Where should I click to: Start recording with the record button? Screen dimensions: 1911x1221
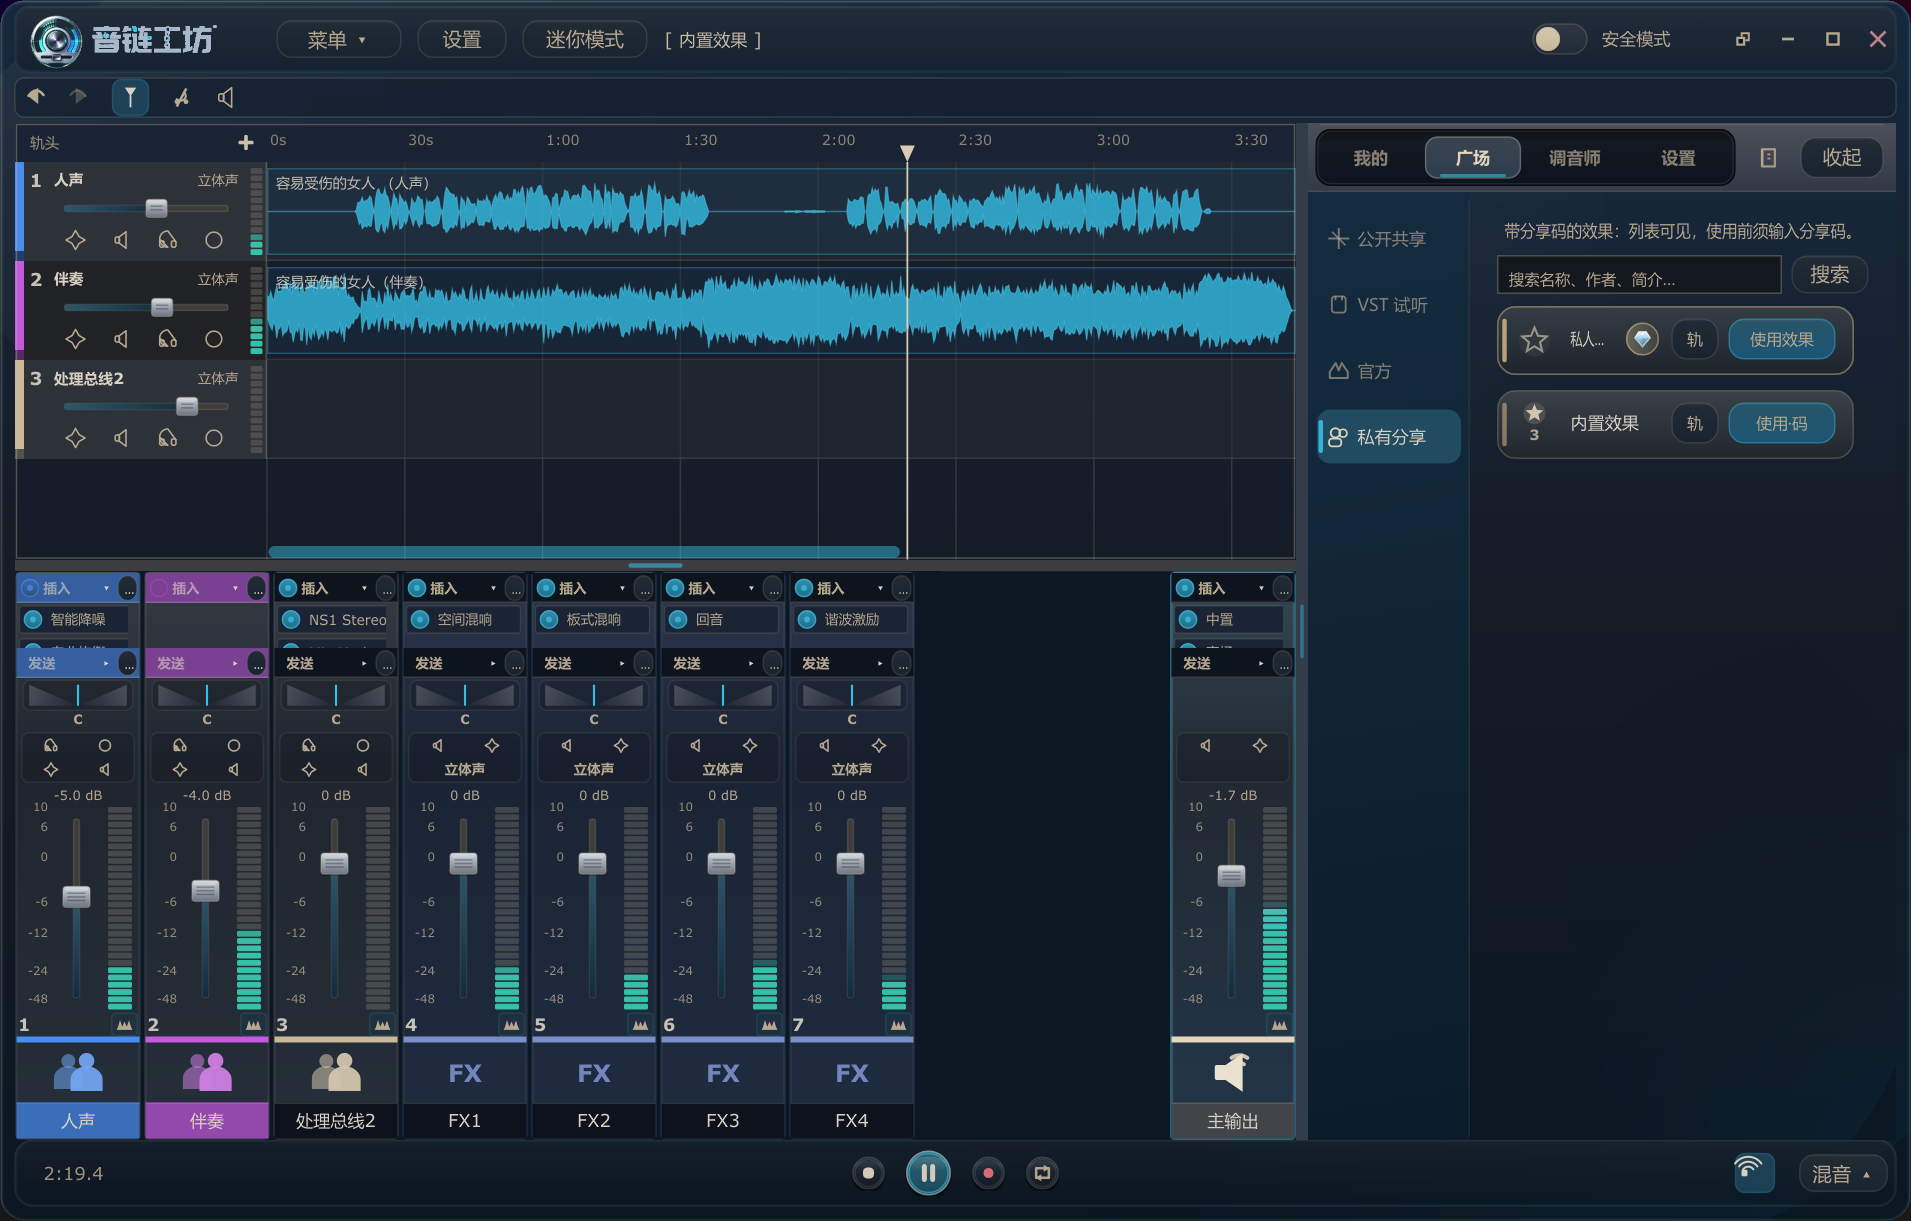pyautogui.click(x=988, y=1173)
